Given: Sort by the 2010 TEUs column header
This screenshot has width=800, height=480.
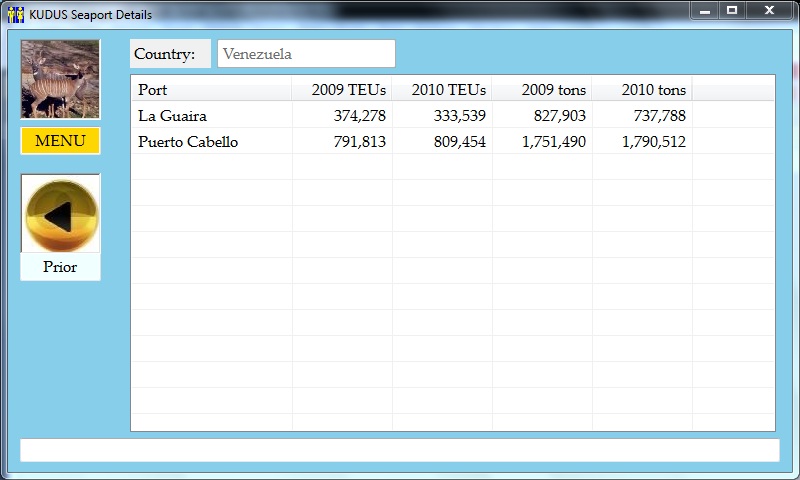Looking at the screenshot, I should 442,89.
